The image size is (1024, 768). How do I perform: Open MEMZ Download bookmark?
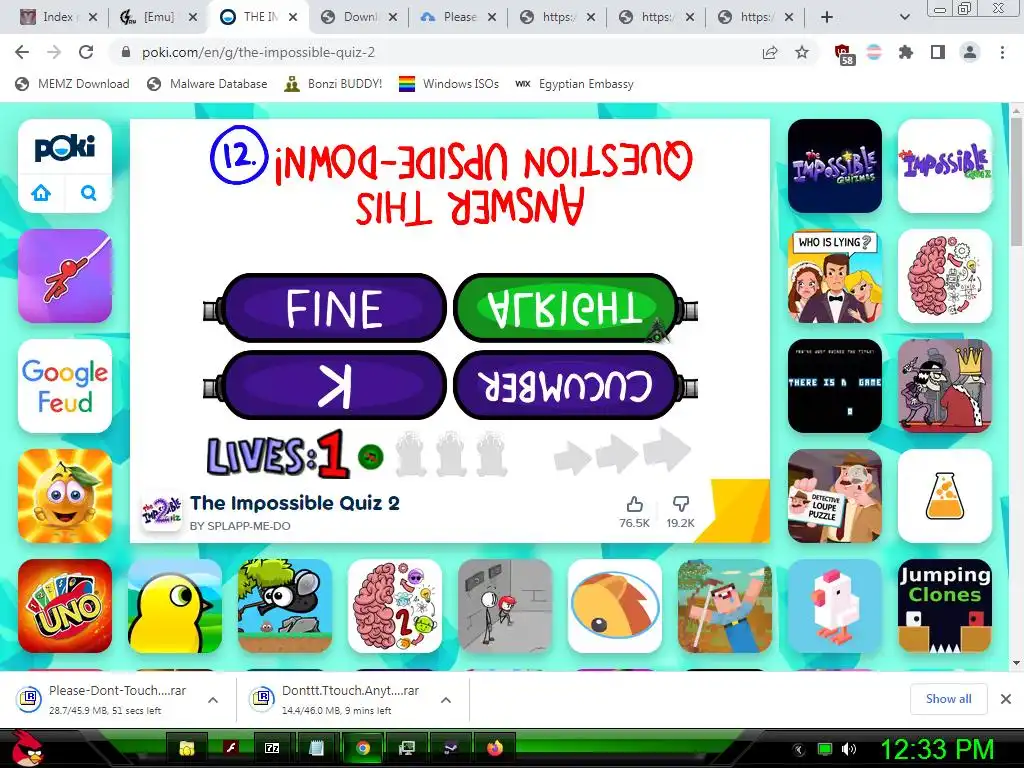[72, 84]
